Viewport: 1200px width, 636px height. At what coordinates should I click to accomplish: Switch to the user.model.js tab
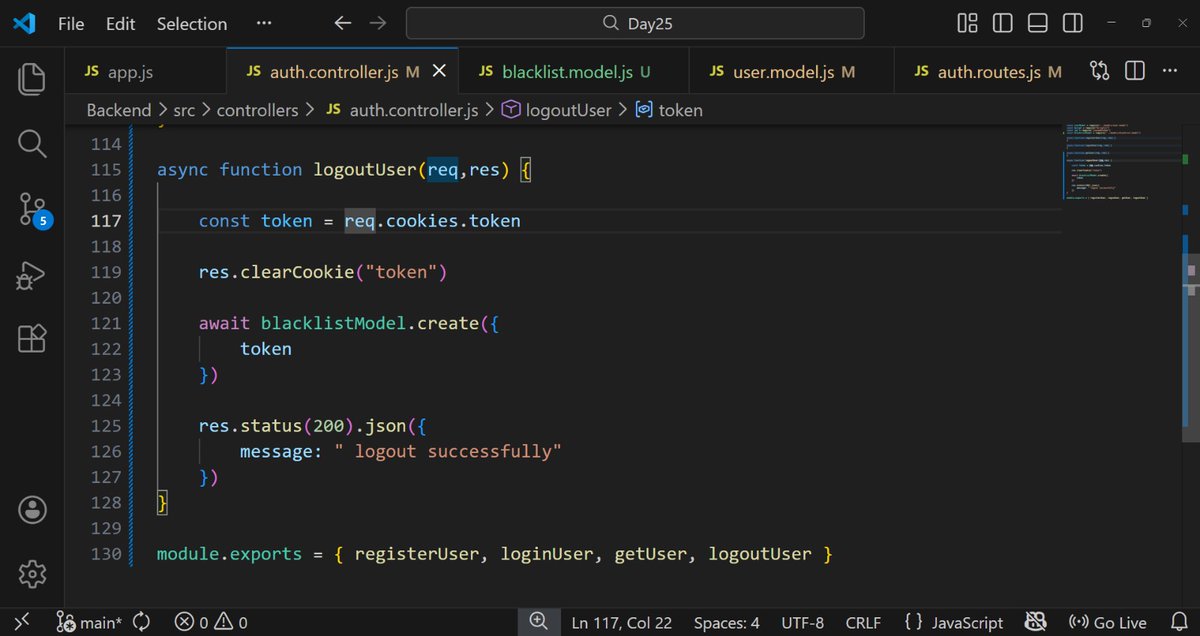click(x=791, y=72)
